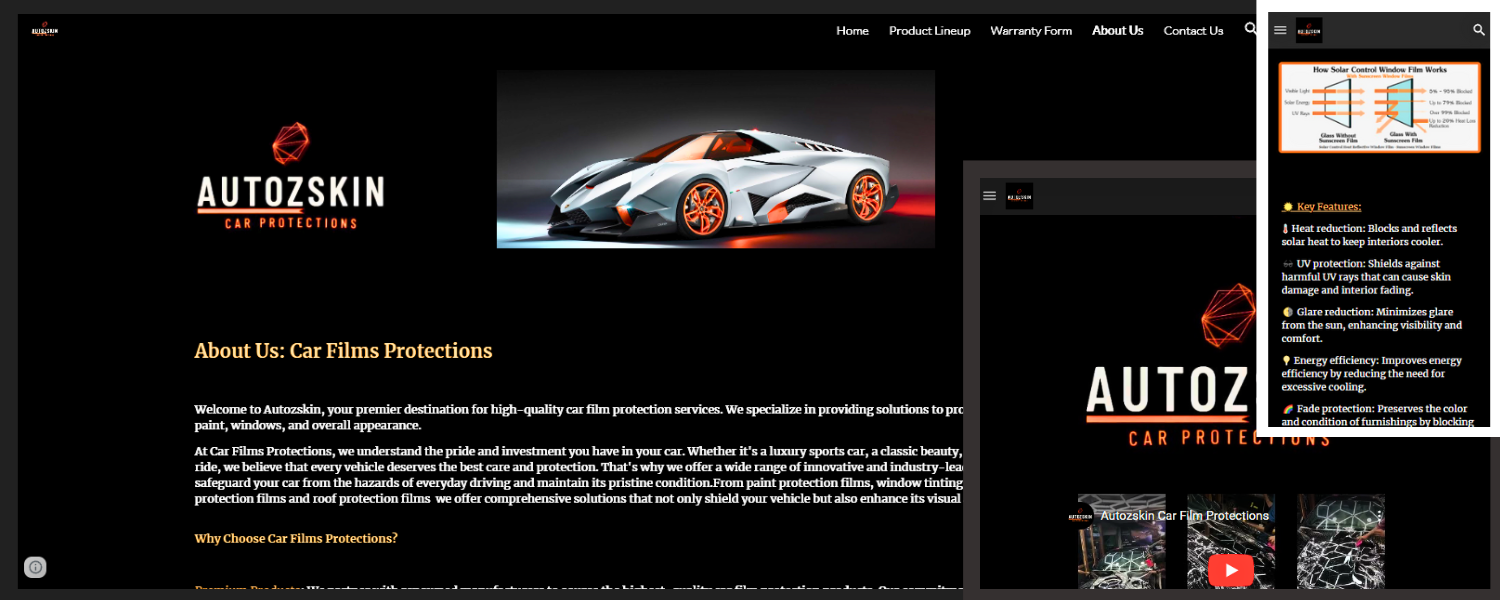Open search in the desktop view header
Viewport: 1500px width, 600px height.
point(1250,29)
